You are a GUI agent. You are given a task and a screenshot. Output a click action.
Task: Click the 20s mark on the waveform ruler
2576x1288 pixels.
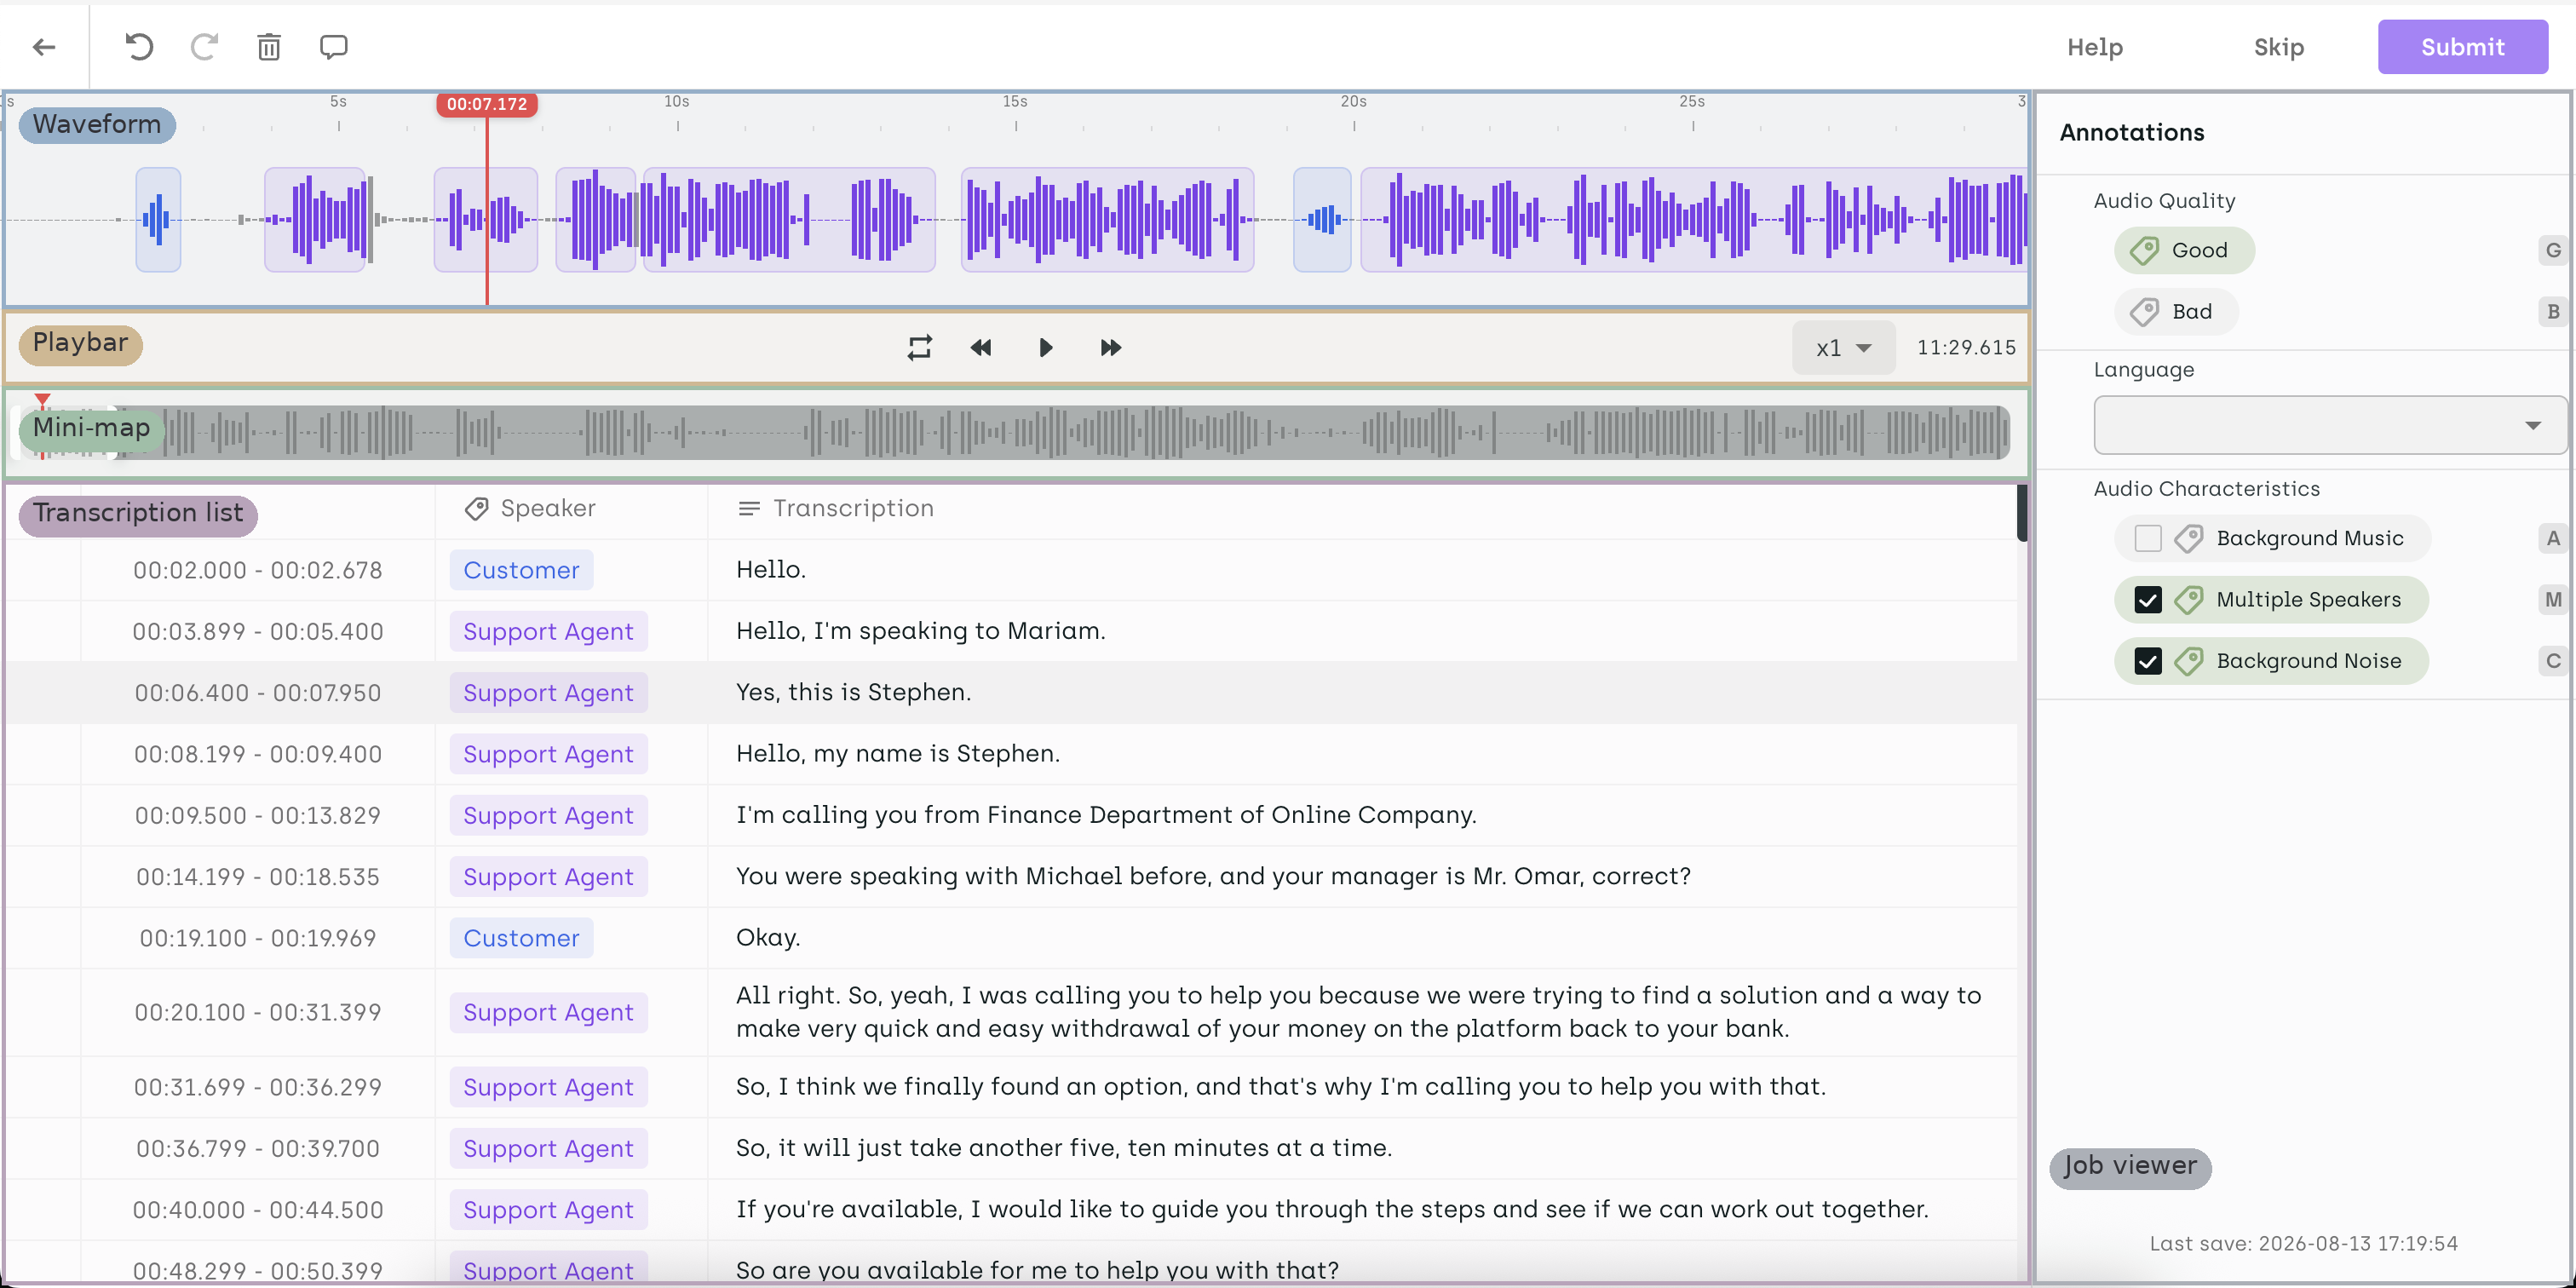tap(1353, 101)
